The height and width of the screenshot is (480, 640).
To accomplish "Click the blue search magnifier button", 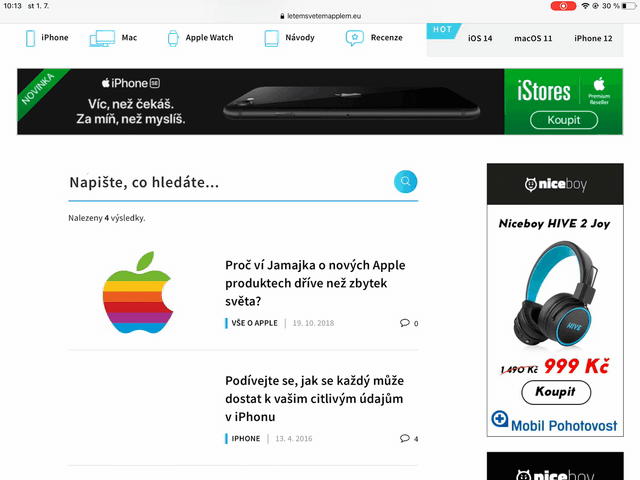I will click(405, 181).
